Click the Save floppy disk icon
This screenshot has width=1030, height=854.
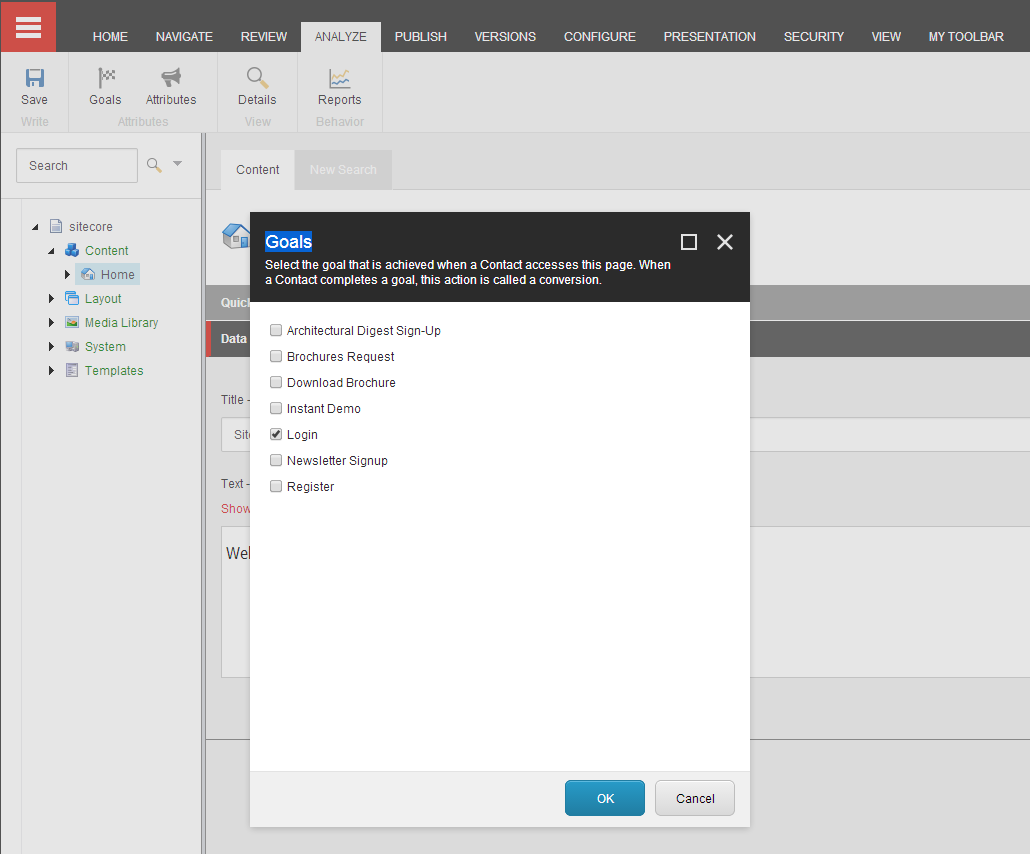pos(34,78)
